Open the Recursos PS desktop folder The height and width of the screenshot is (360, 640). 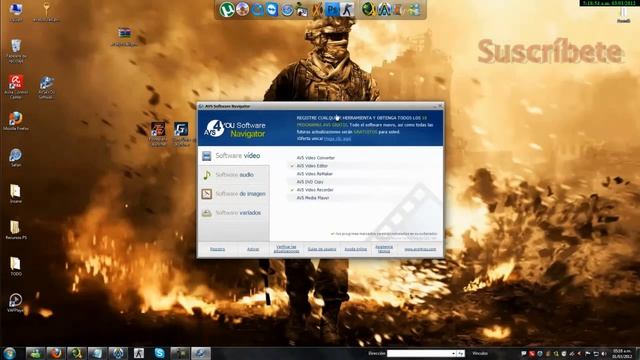coord(16,230)
